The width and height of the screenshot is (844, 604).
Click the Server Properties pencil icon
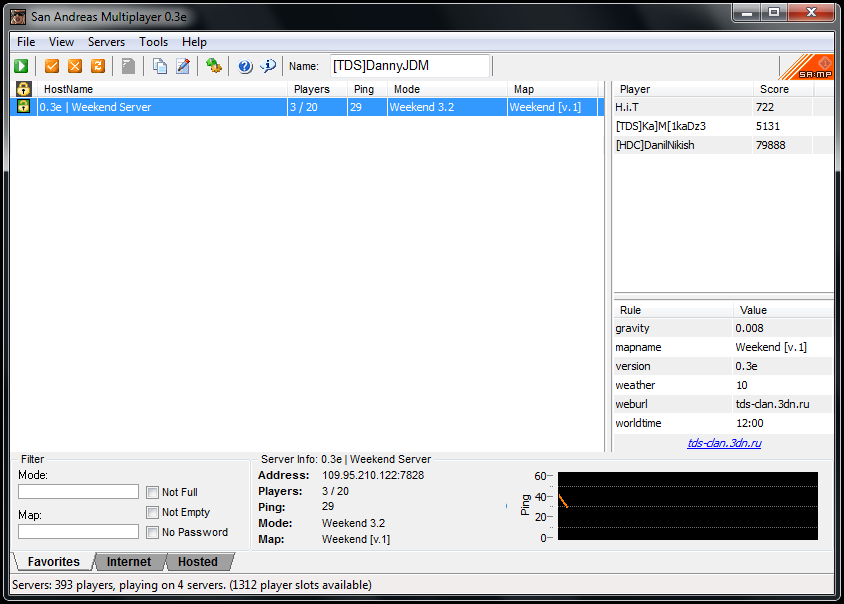(x=183, y=66)
